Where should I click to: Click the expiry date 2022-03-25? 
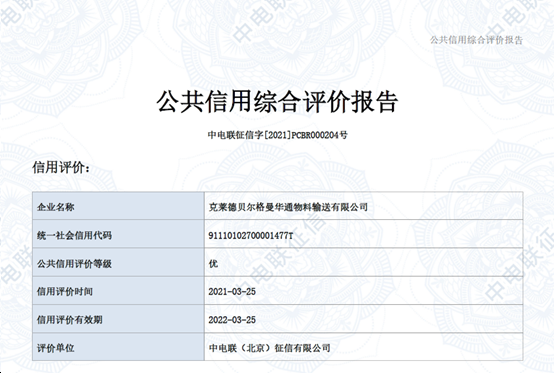232,320
